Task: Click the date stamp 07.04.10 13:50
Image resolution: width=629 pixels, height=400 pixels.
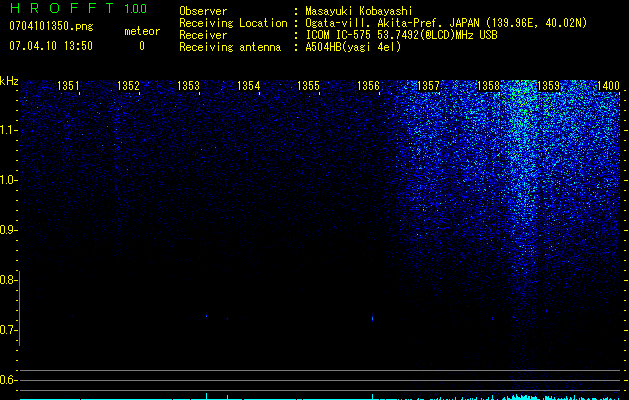Action: tap(51, 46)
